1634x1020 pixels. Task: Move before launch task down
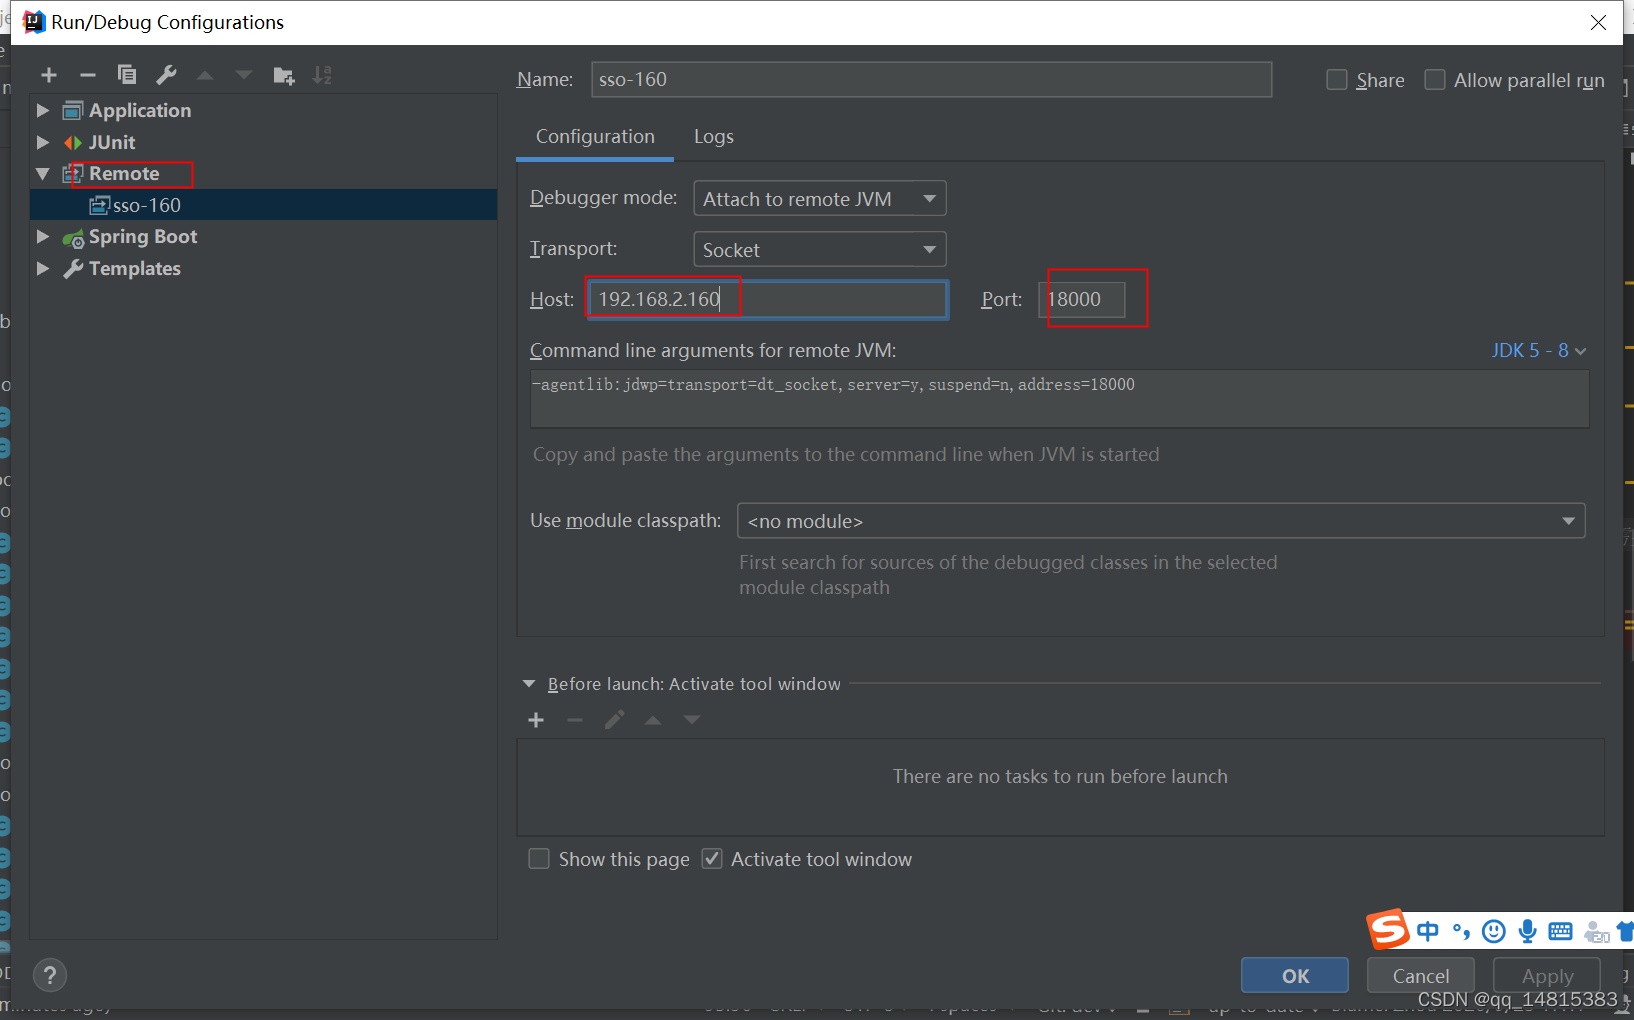coord(692,720)
